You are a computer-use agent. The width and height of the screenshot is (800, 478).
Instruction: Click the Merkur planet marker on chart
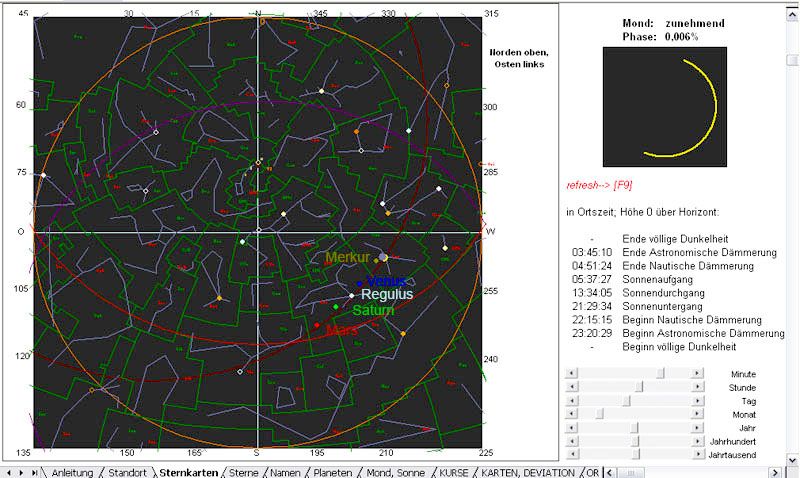click(383, 257)
